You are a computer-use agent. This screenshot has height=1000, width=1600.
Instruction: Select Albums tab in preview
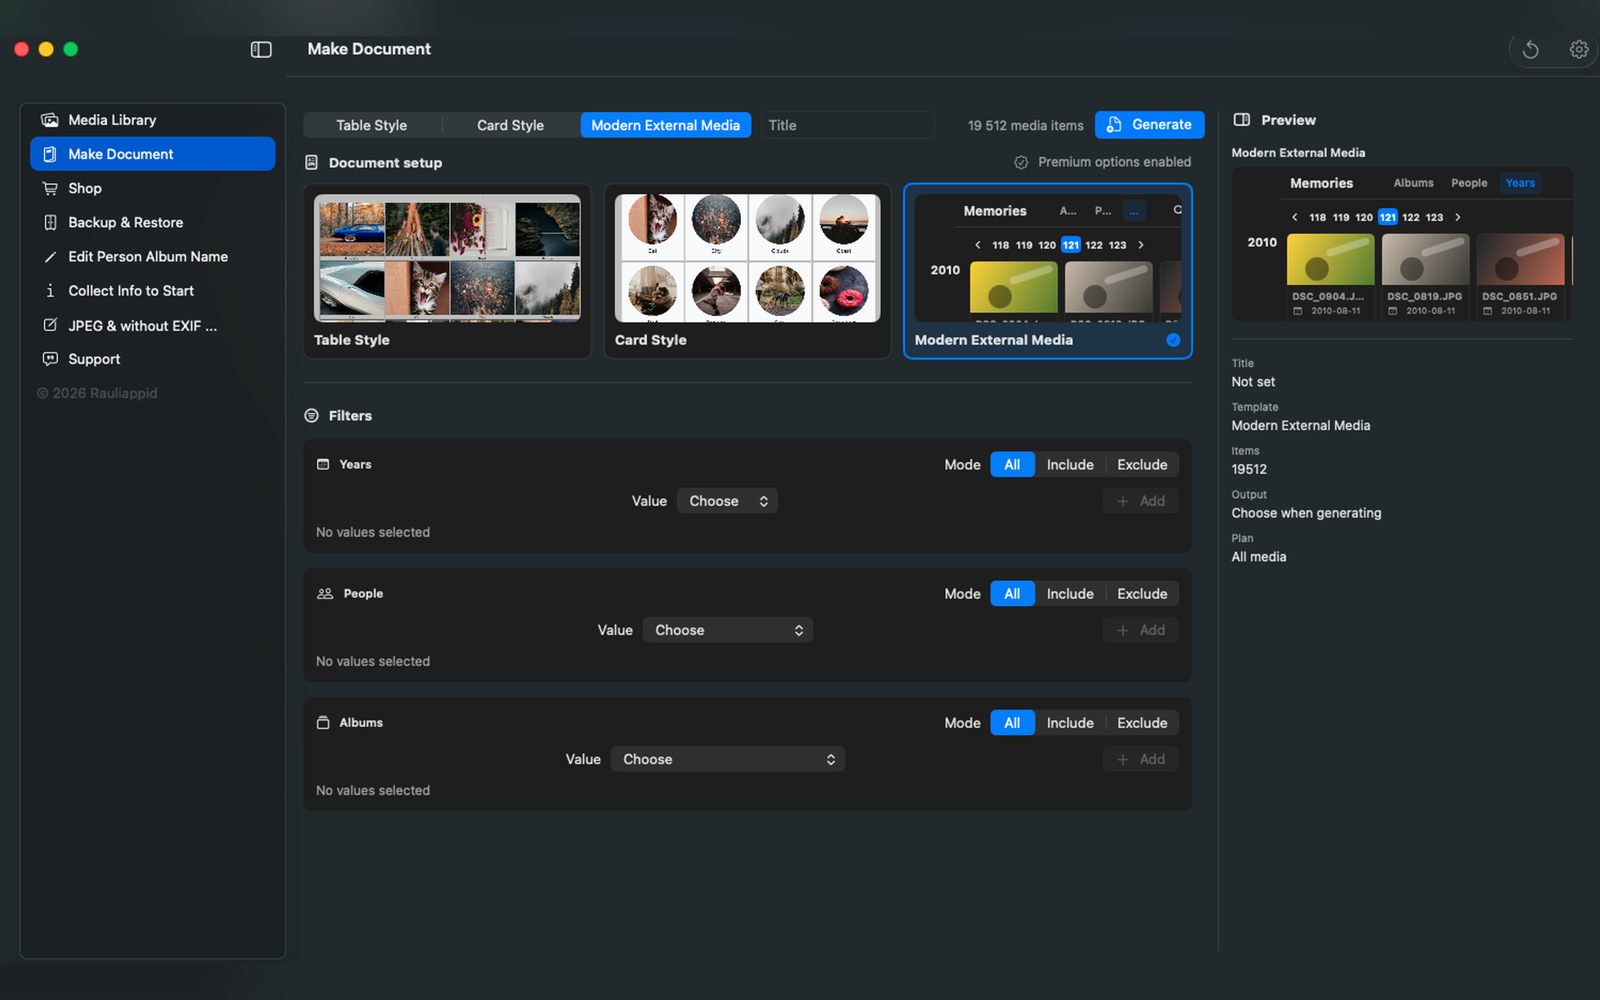pyautogui.click(x=1413, y=183)
